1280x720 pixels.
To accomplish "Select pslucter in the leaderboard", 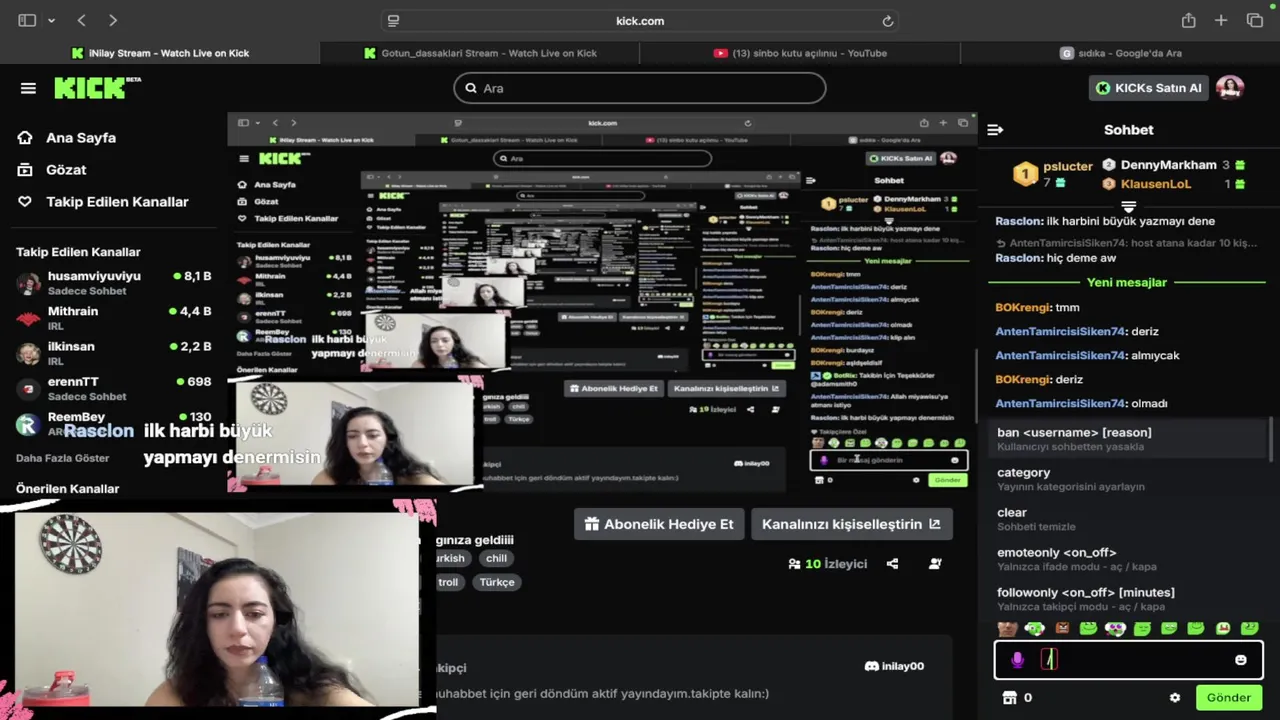I will pos(1068,166).
